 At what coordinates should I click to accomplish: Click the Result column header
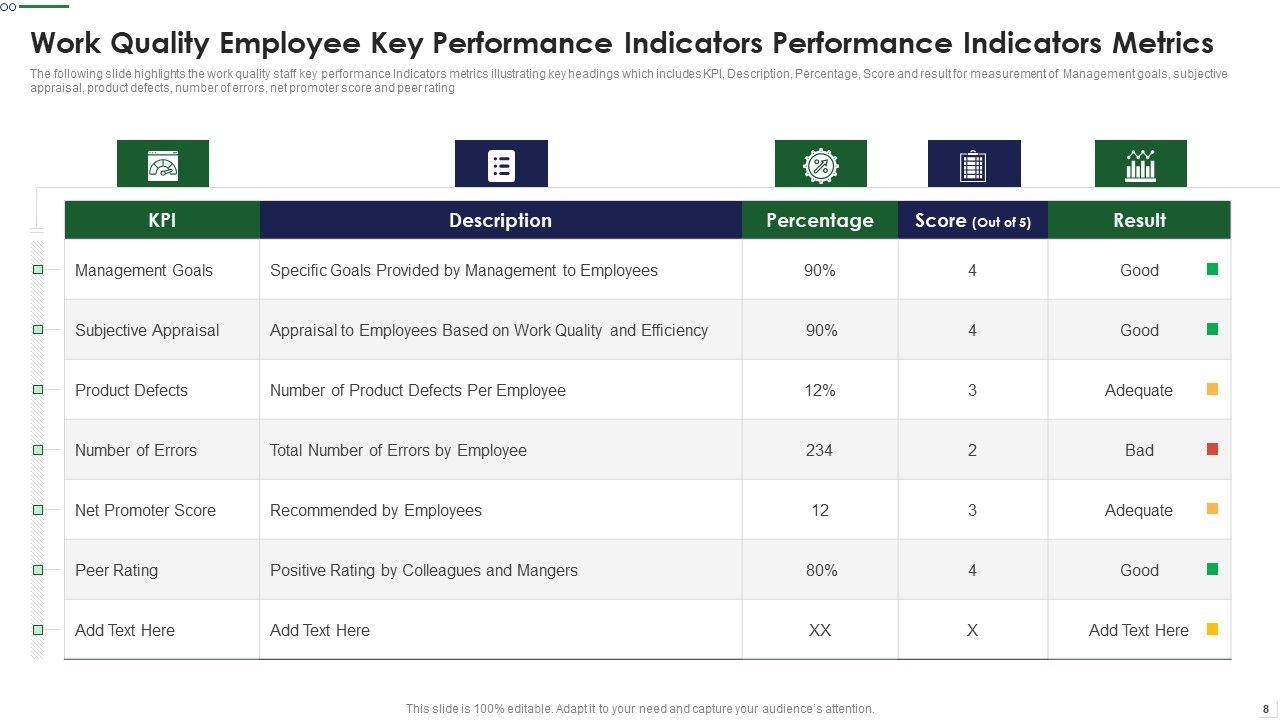1139,220
